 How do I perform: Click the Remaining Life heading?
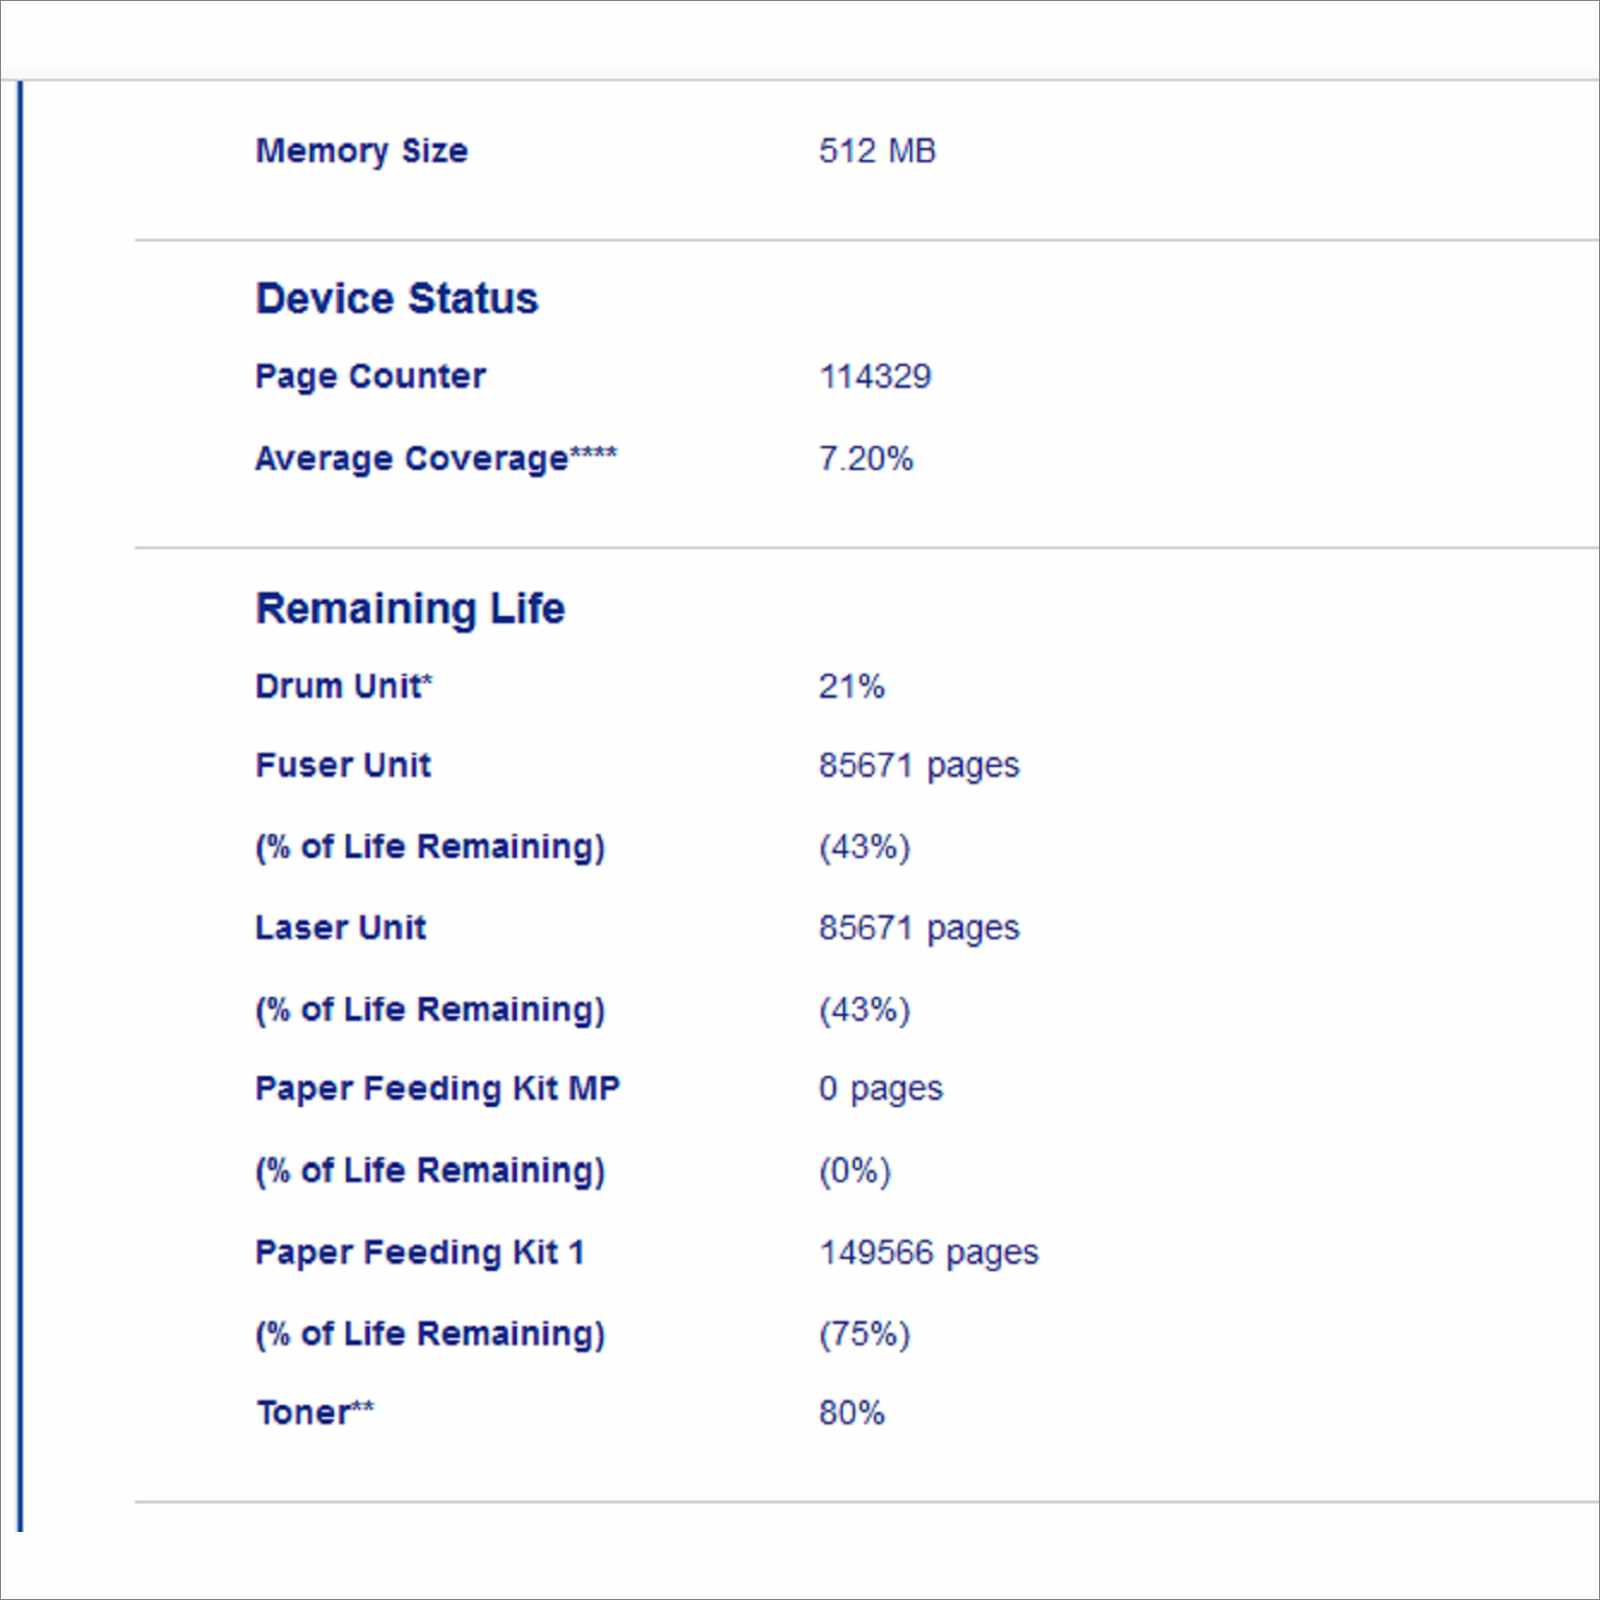410,609
